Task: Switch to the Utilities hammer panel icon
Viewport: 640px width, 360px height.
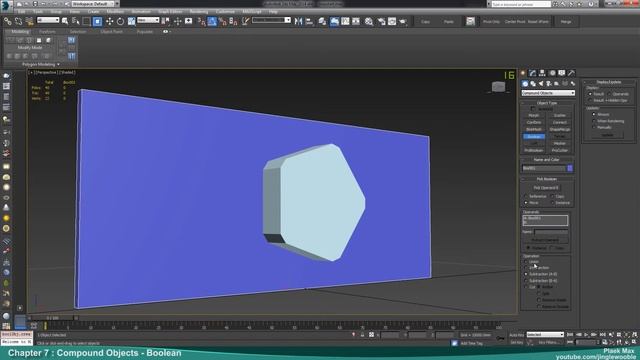Action: [571, 73]
